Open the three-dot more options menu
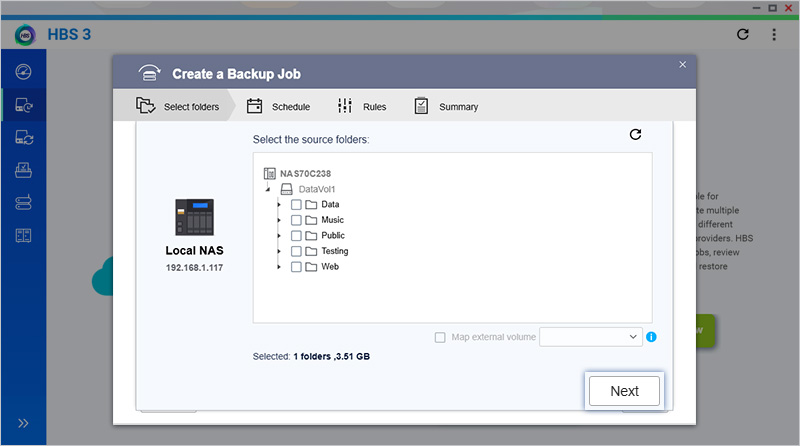Image resolution: width=800 pixels, height=446 pixels. click(x=774, y=34)
